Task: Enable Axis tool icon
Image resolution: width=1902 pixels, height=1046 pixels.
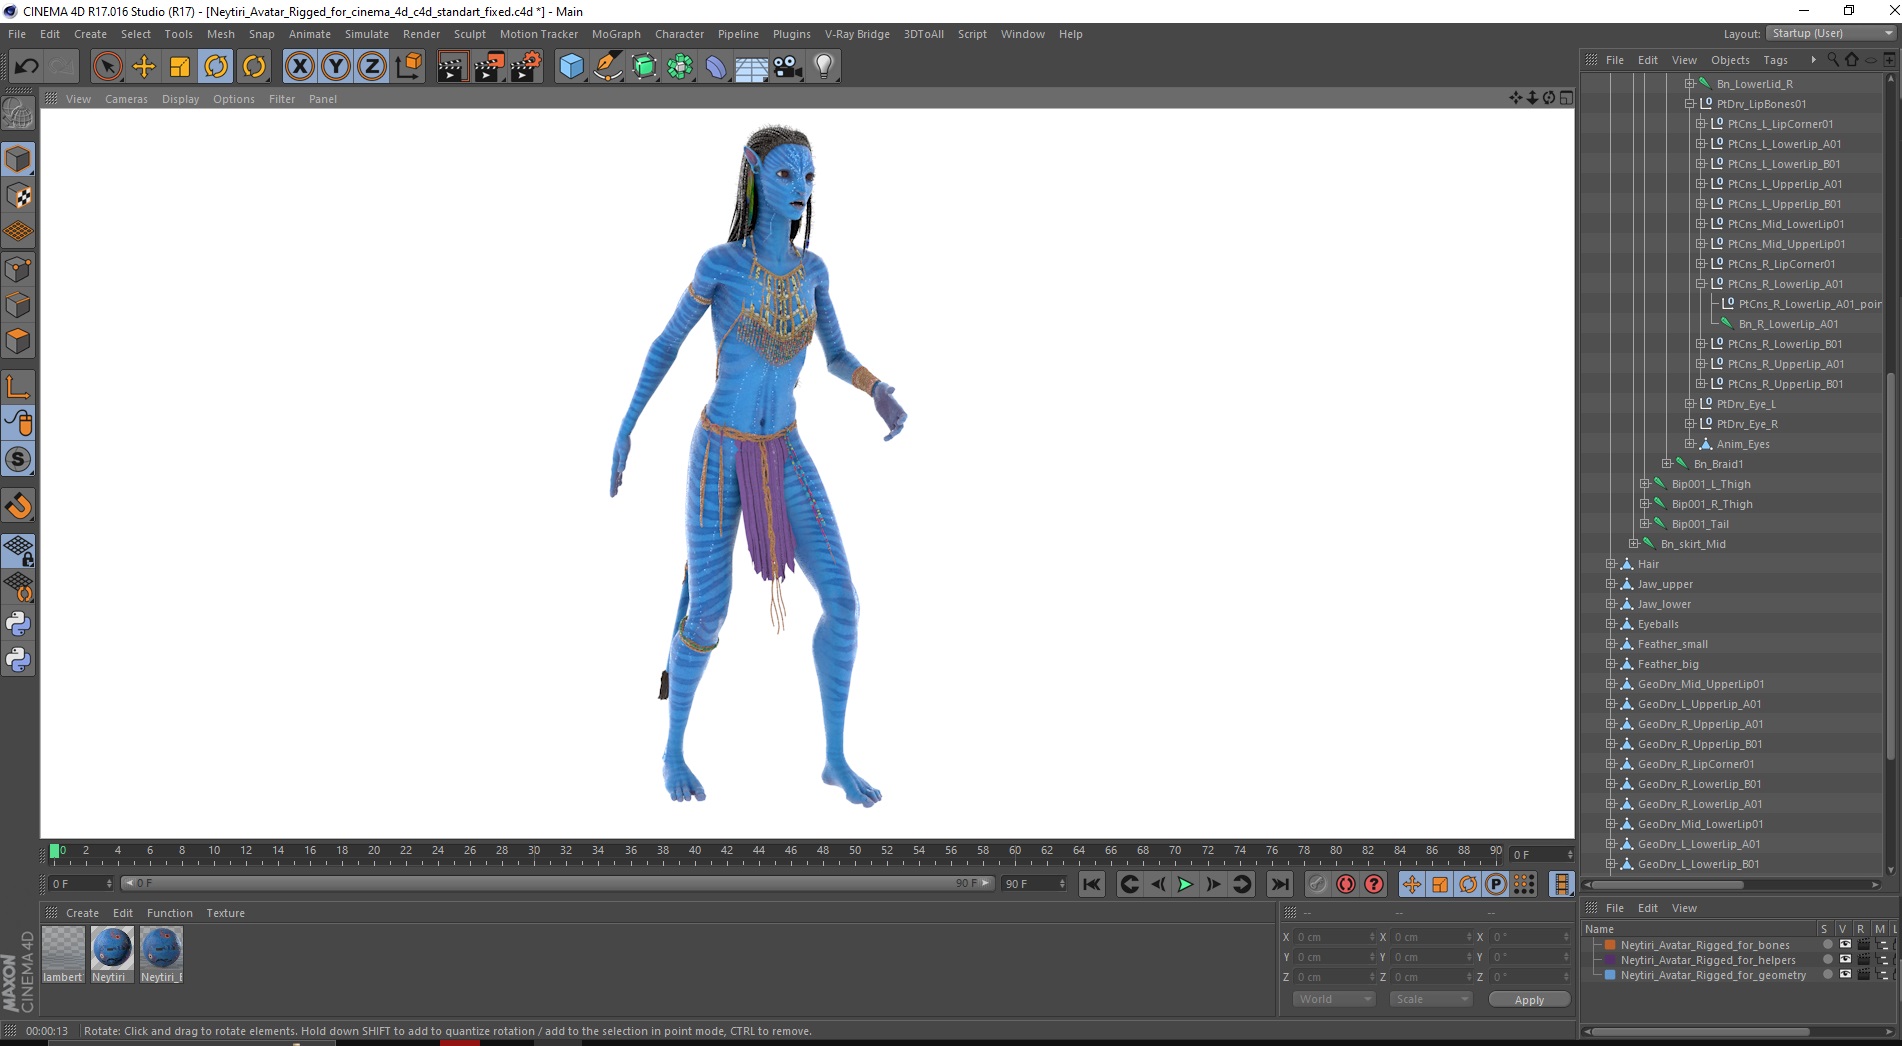Action: coord(18,387)
